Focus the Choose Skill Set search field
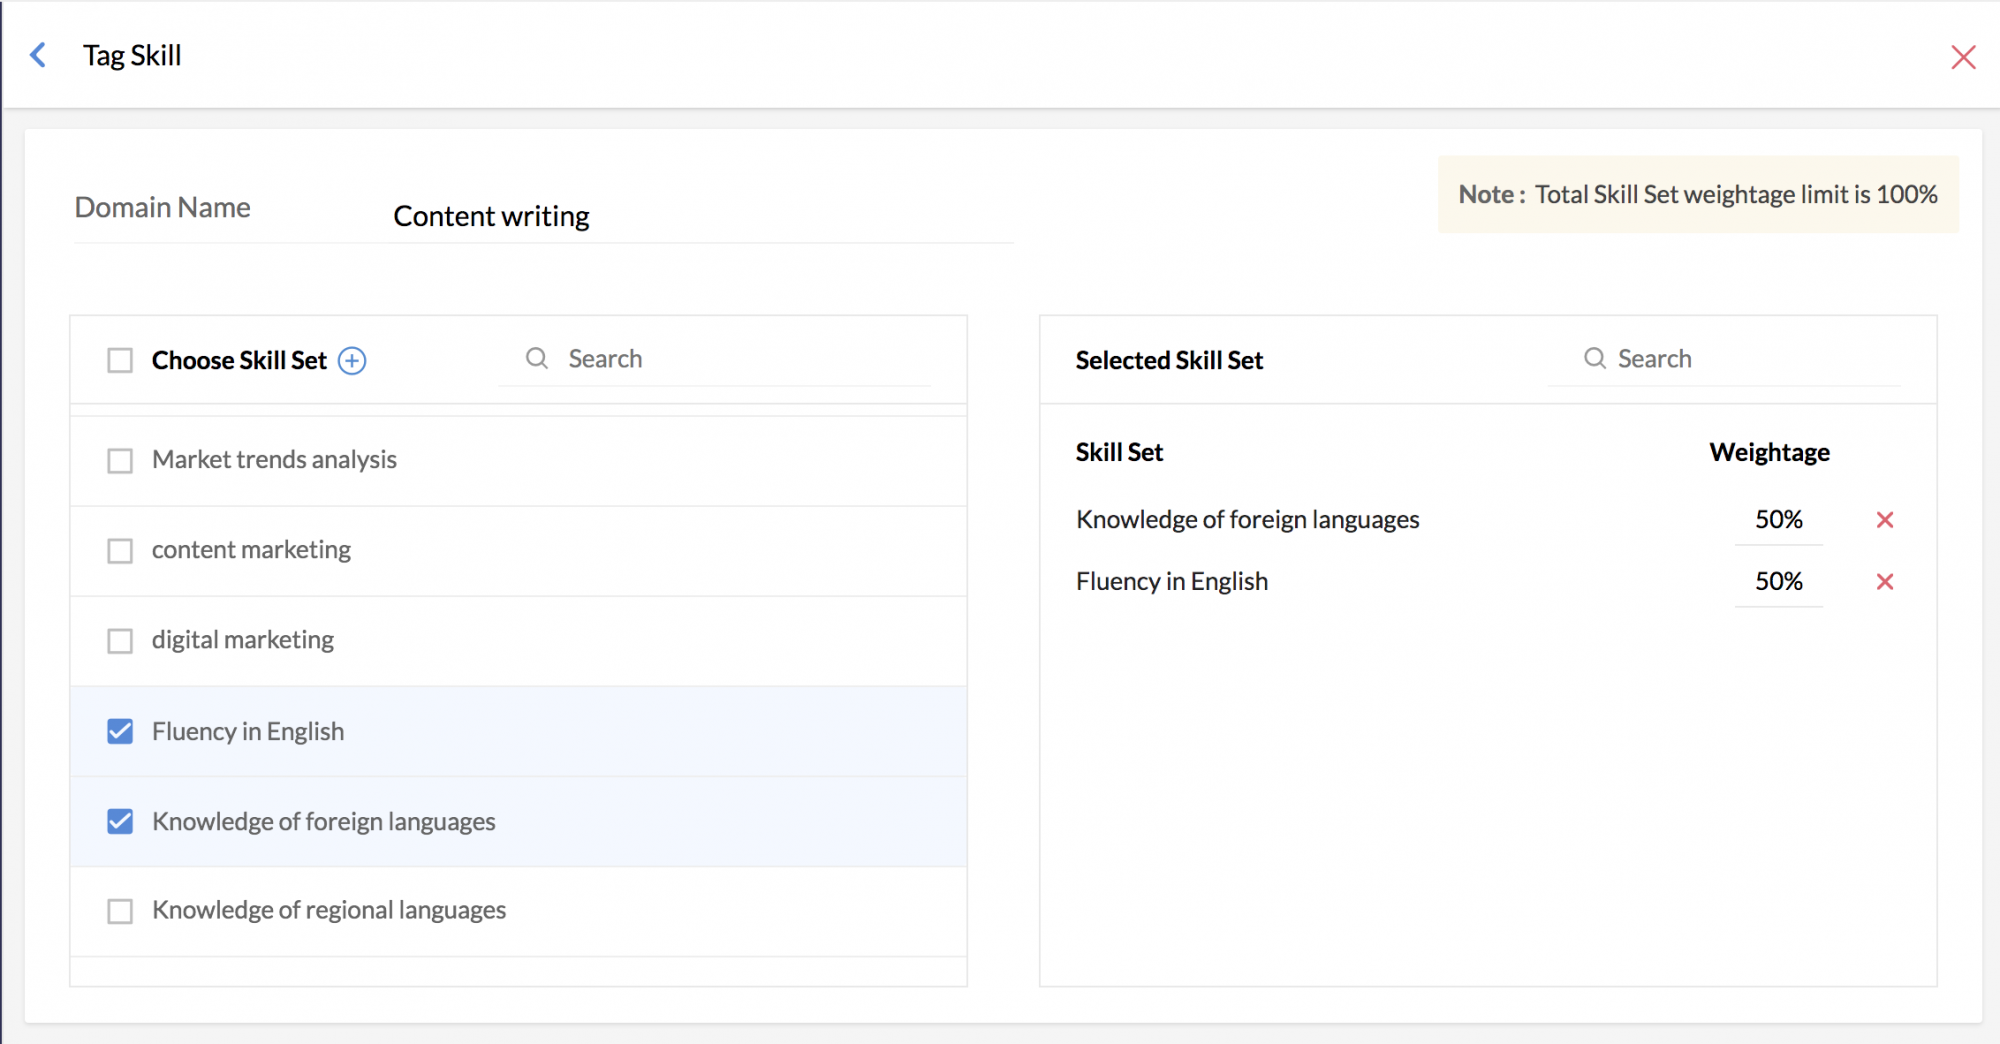Viewport: 2000px width, 1044px height. pyautogui.click(x=715, y=359)
